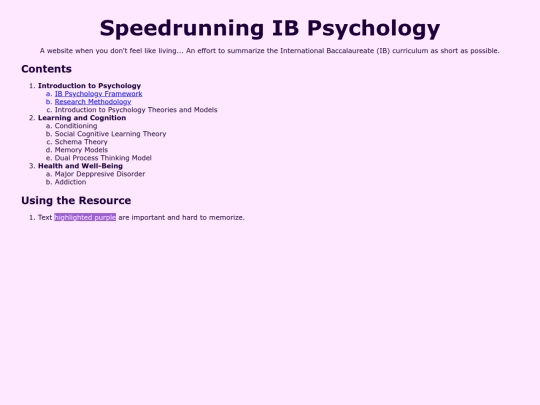Click the 'Contents' heading

pos(46,69)
